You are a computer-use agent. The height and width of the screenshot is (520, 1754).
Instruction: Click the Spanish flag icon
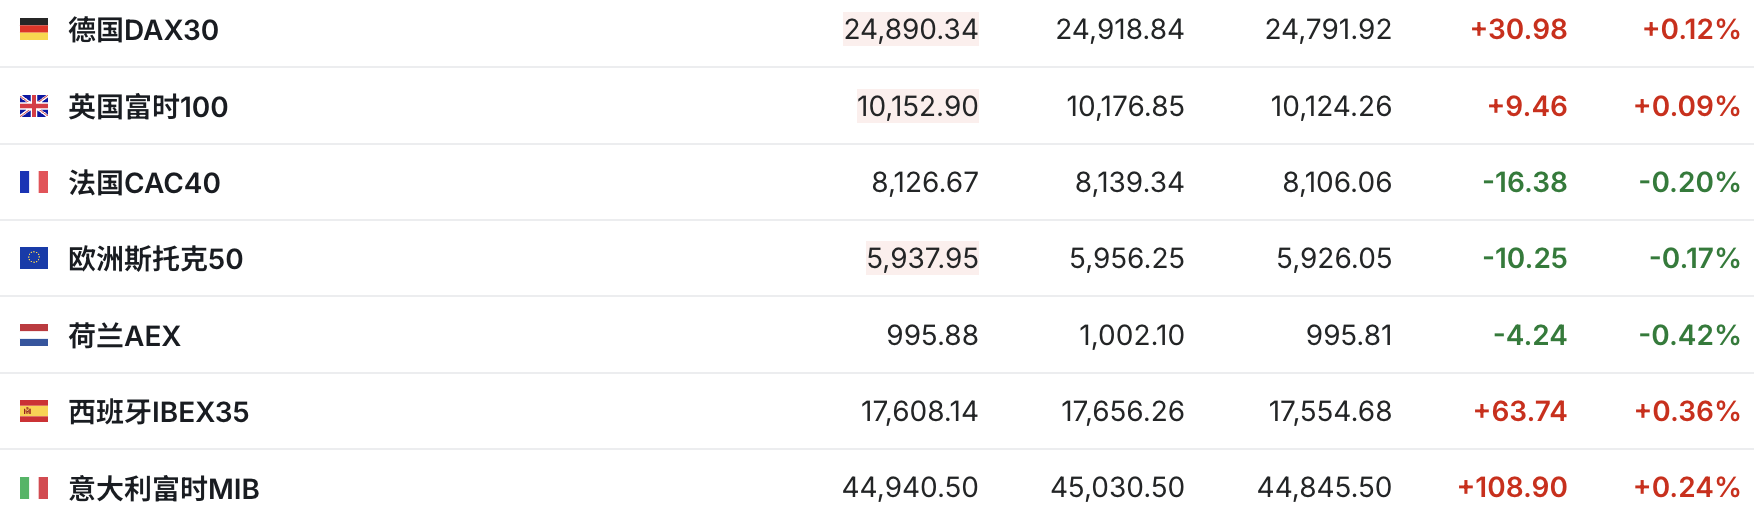(34, 411)
